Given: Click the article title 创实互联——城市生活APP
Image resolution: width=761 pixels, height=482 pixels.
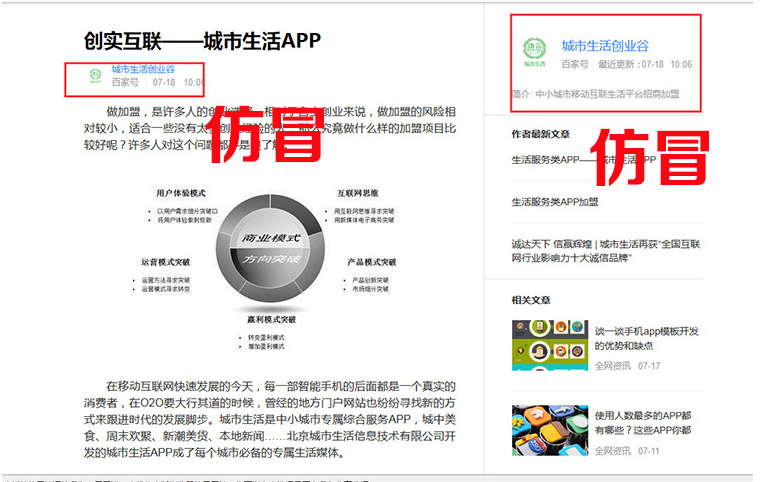Looking at the screenshot, I should (x=202, y=41).
